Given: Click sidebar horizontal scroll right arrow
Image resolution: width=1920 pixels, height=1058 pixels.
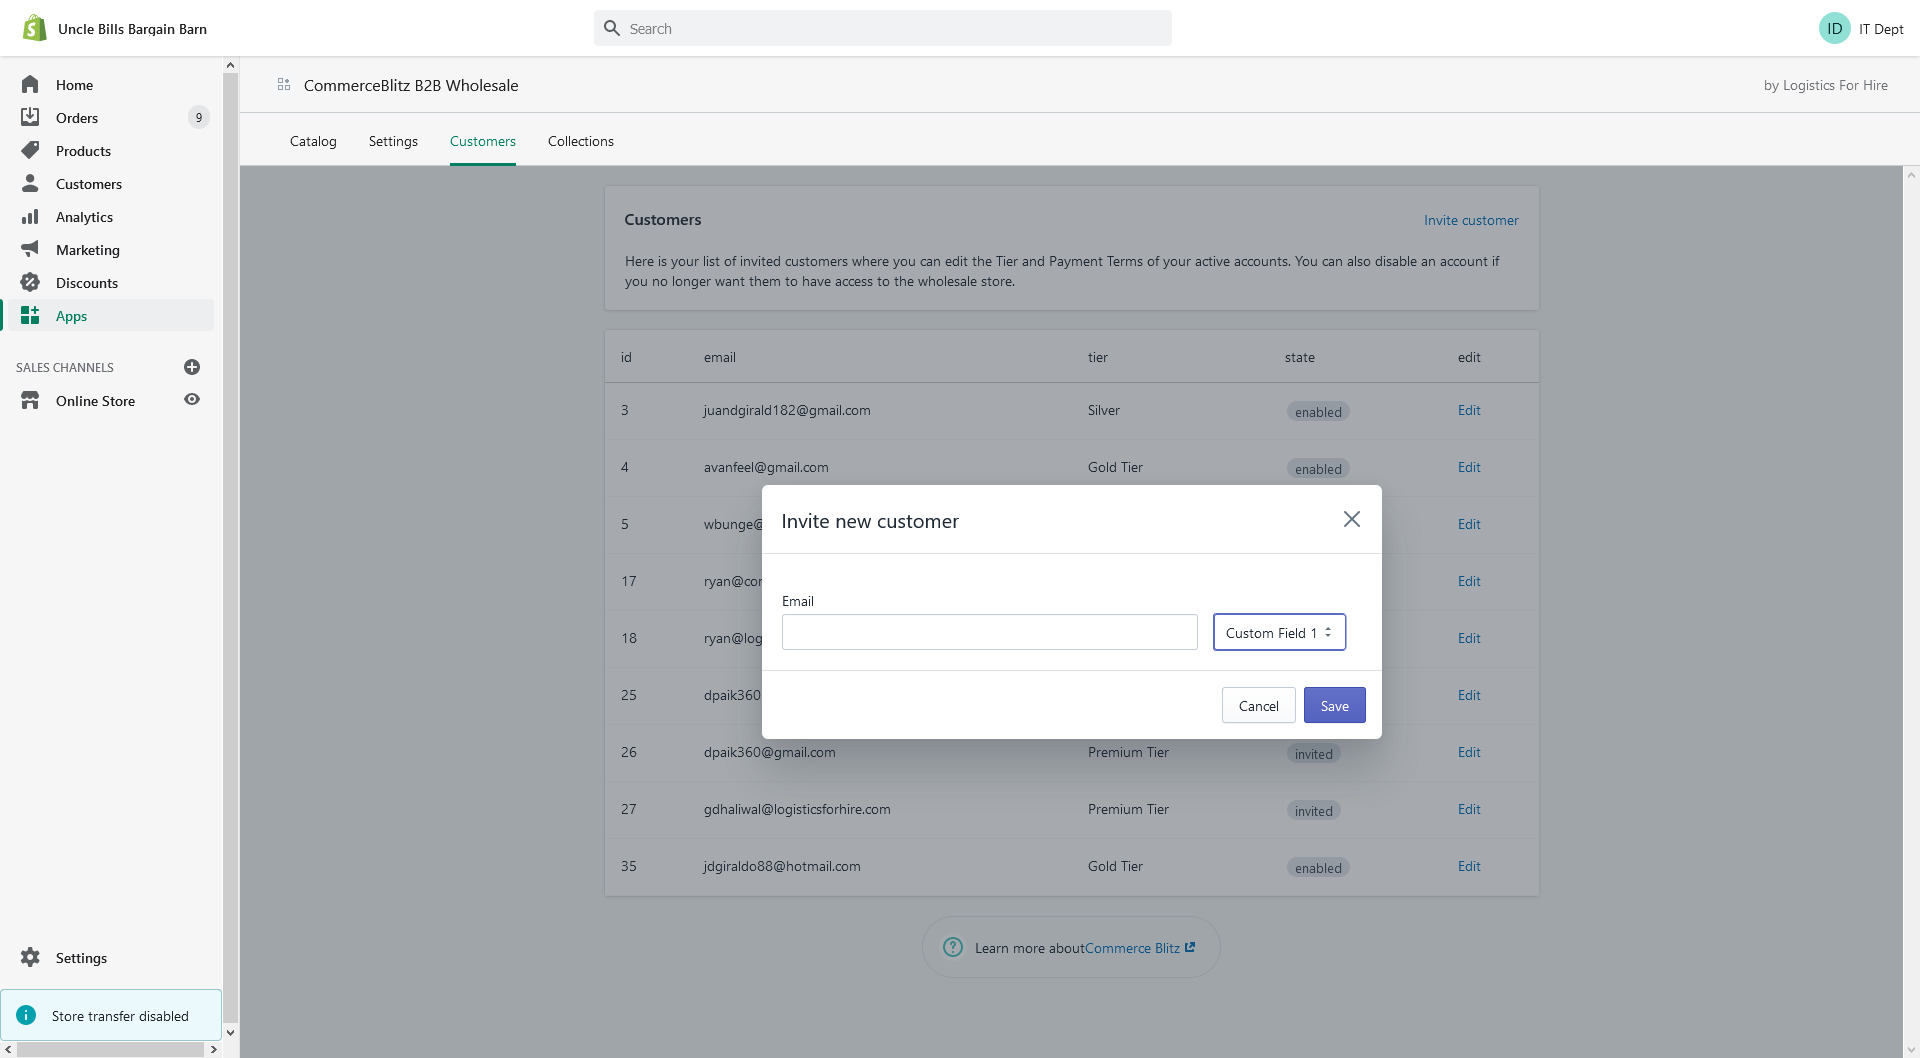Looking at the screenshot, I should pyautogui.click(x=213, y=1049).
